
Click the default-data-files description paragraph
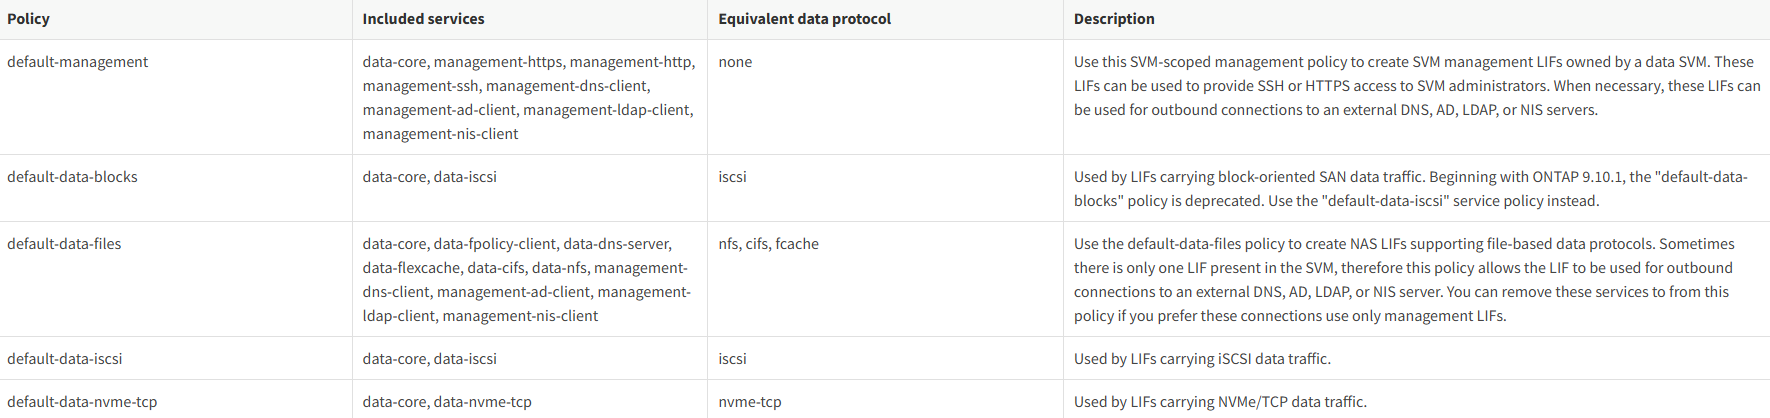pyautogui.click(x=1404, y=280)
